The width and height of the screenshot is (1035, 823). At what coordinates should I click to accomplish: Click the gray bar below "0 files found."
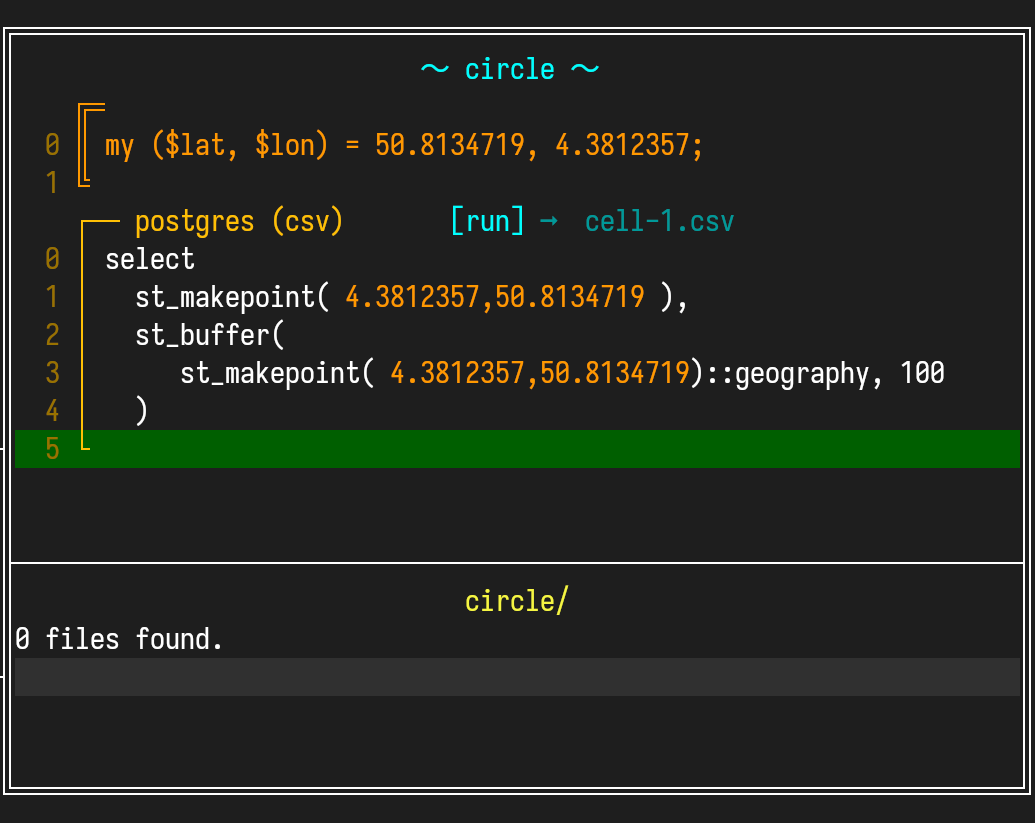517,677
